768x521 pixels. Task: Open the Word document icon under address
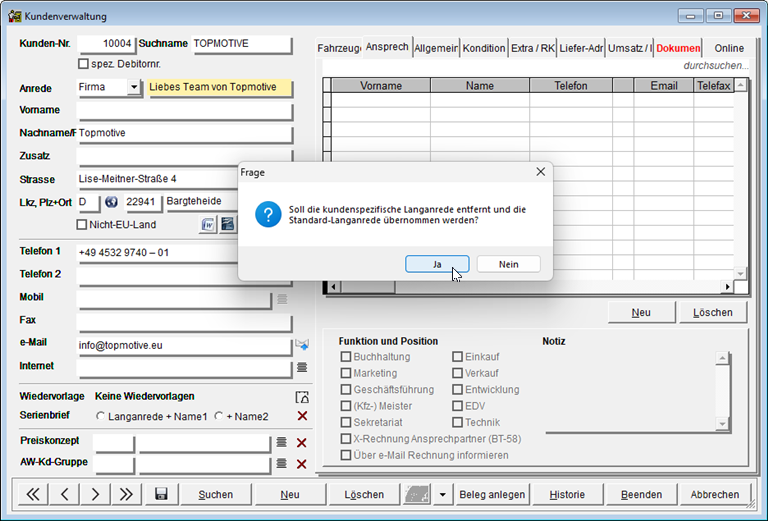pos(208,225)
